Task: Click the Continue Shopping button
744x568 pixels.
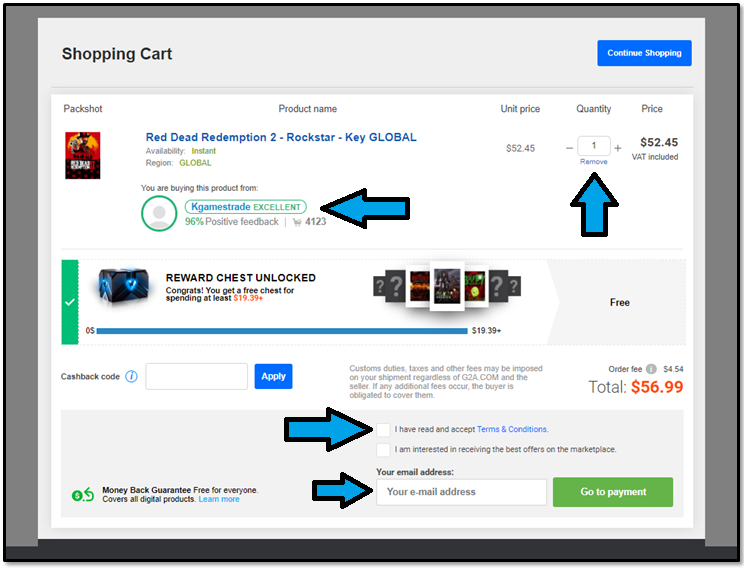Action: coord(644,53)
